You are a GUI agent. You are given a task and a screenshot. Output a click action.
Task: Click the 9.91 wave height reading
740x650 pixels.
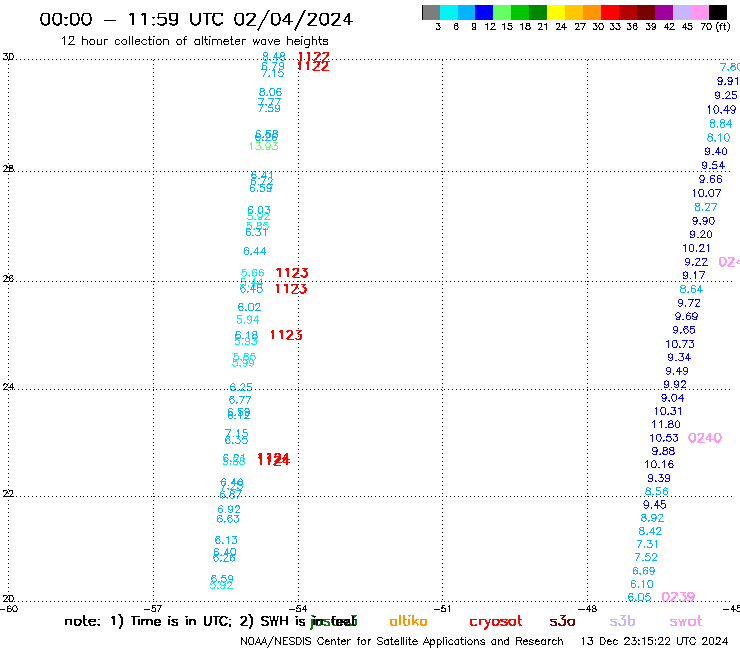(727, 81)
